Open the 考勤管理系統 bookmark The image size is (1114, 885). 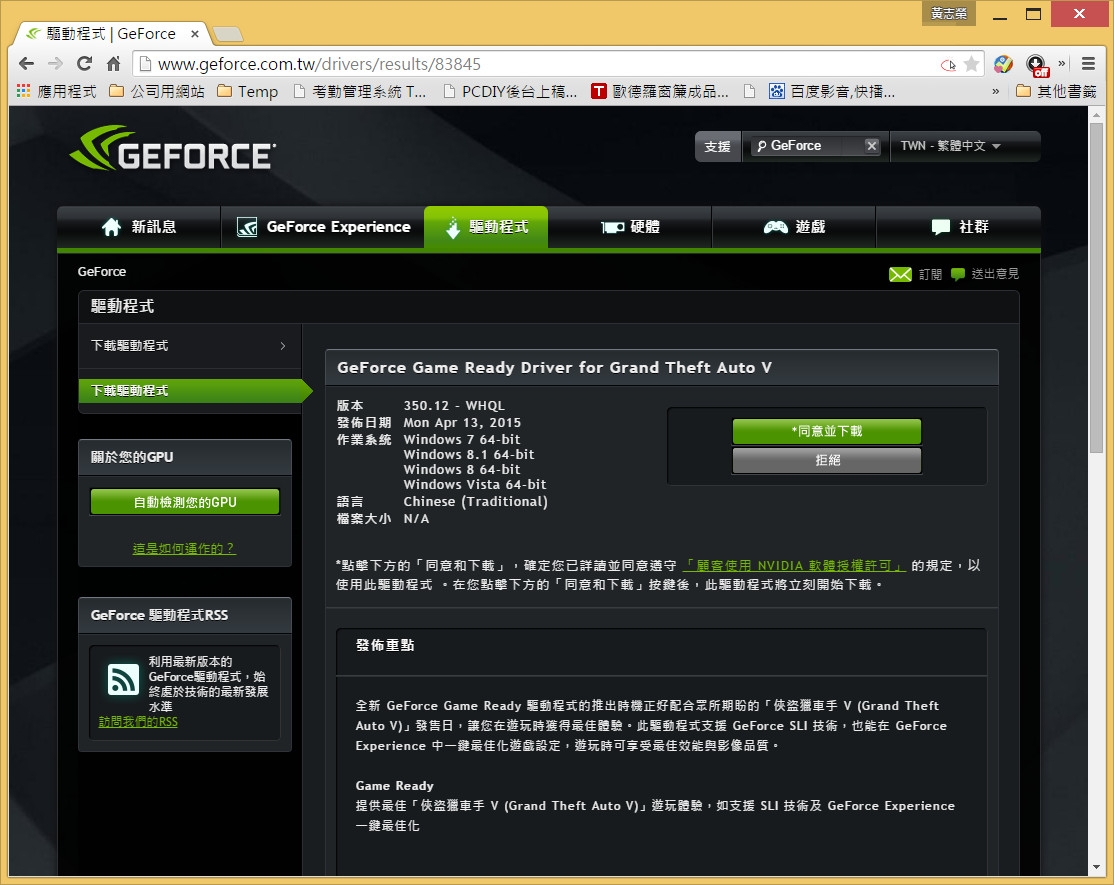tap(359, 92)
